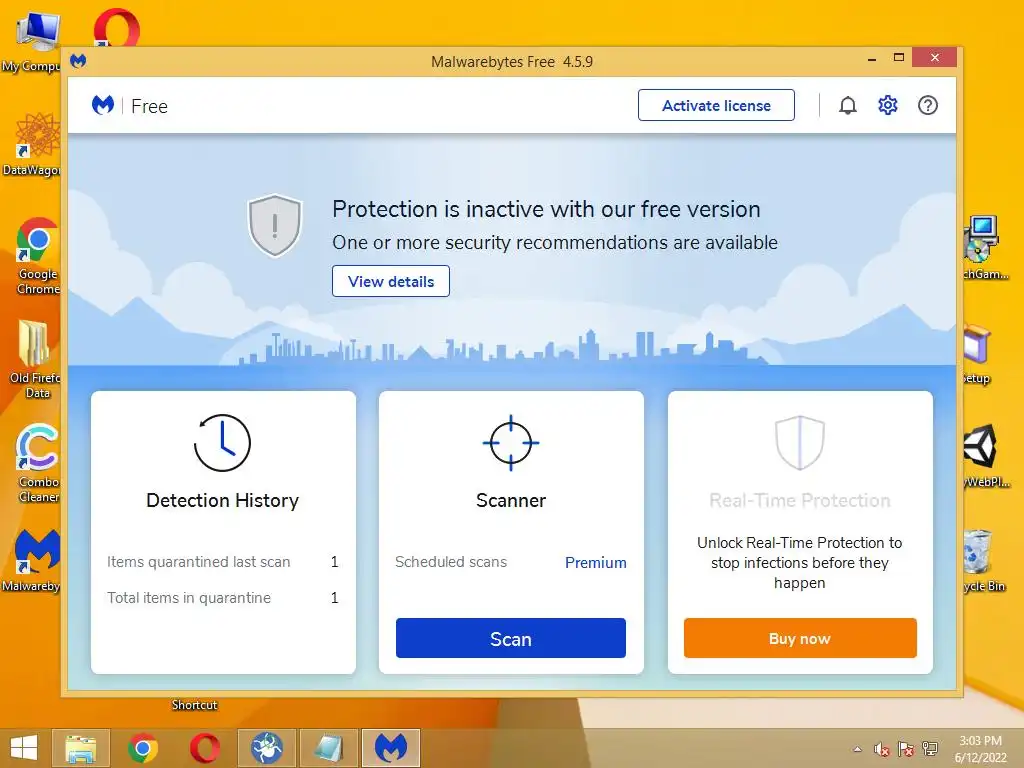Select the Old Firefox Data folder

(34, 359)
